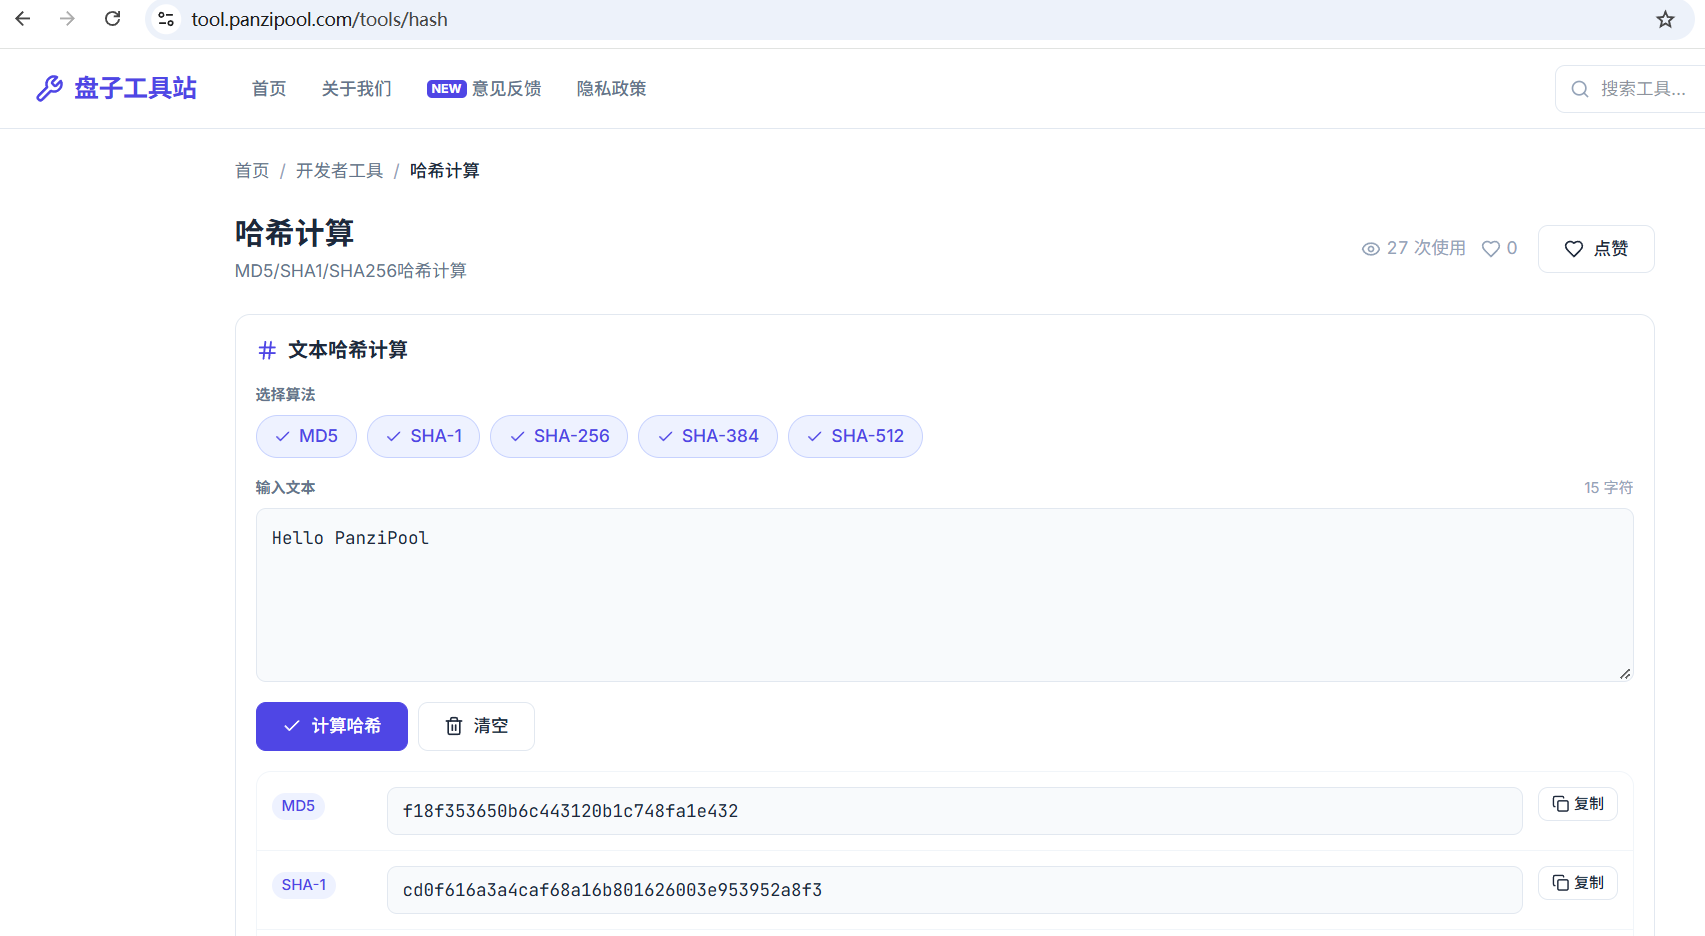Click the wrench logo icon
This screenshot has width=1705, height=936.
coord(49,89)
